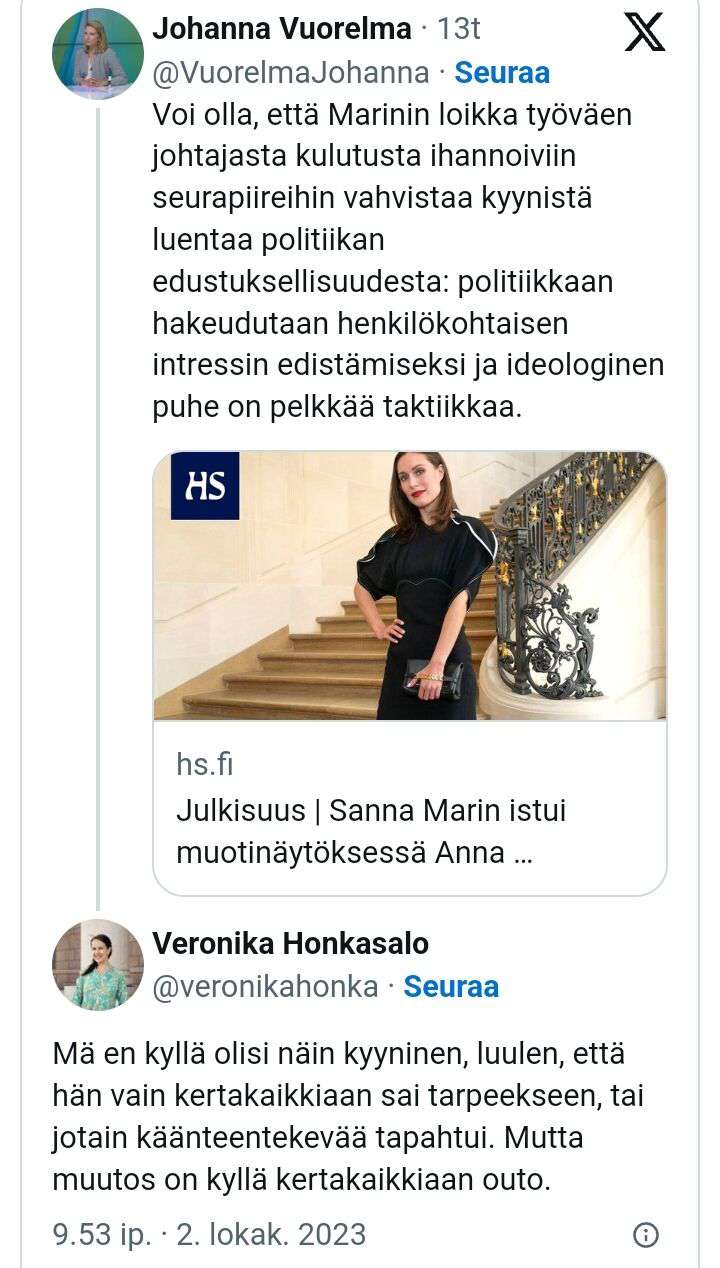Open the Sanna Marin article image
The image size is (720, 1268).
(x=409, y=586)
